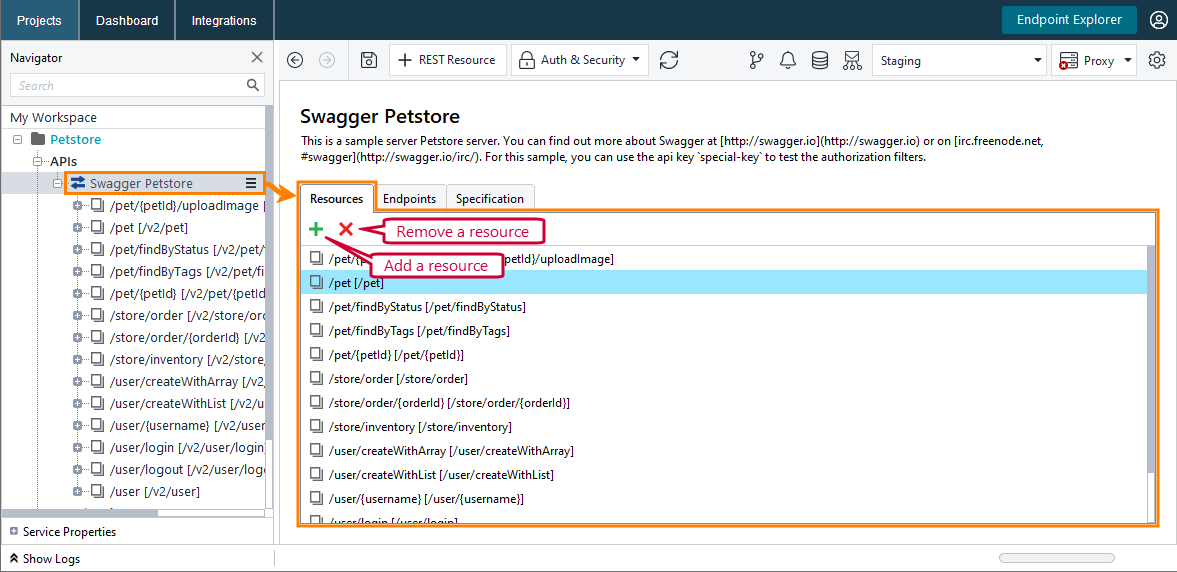The width and height of the screenshot is (1177, 572).
Task: Click My Workspace label in Navigator
Action: (53, 117)
